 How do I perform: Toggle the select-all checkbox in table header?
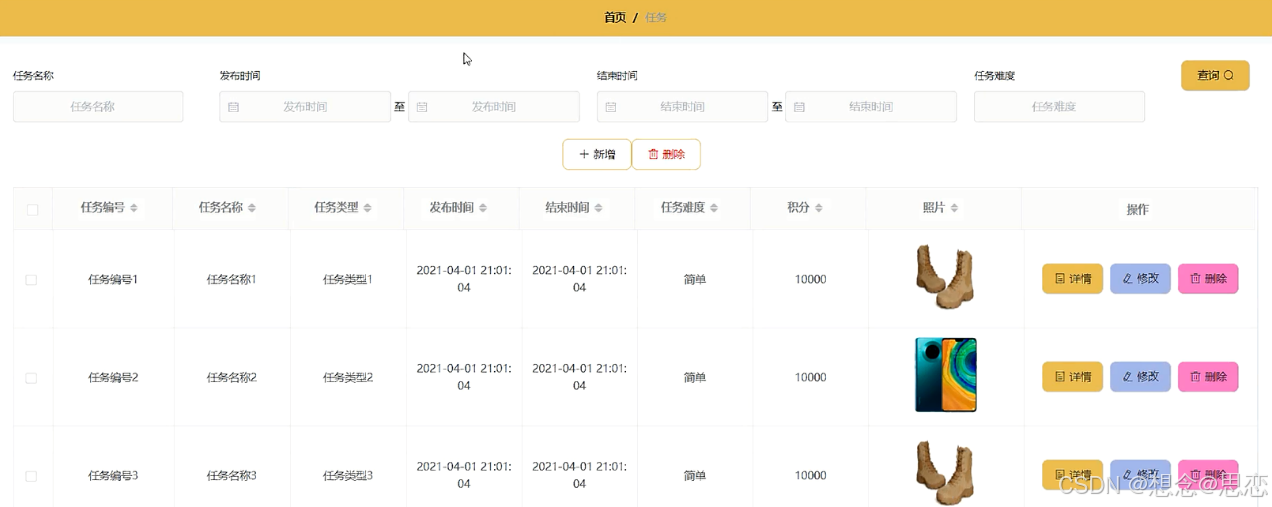click(32, 210)
